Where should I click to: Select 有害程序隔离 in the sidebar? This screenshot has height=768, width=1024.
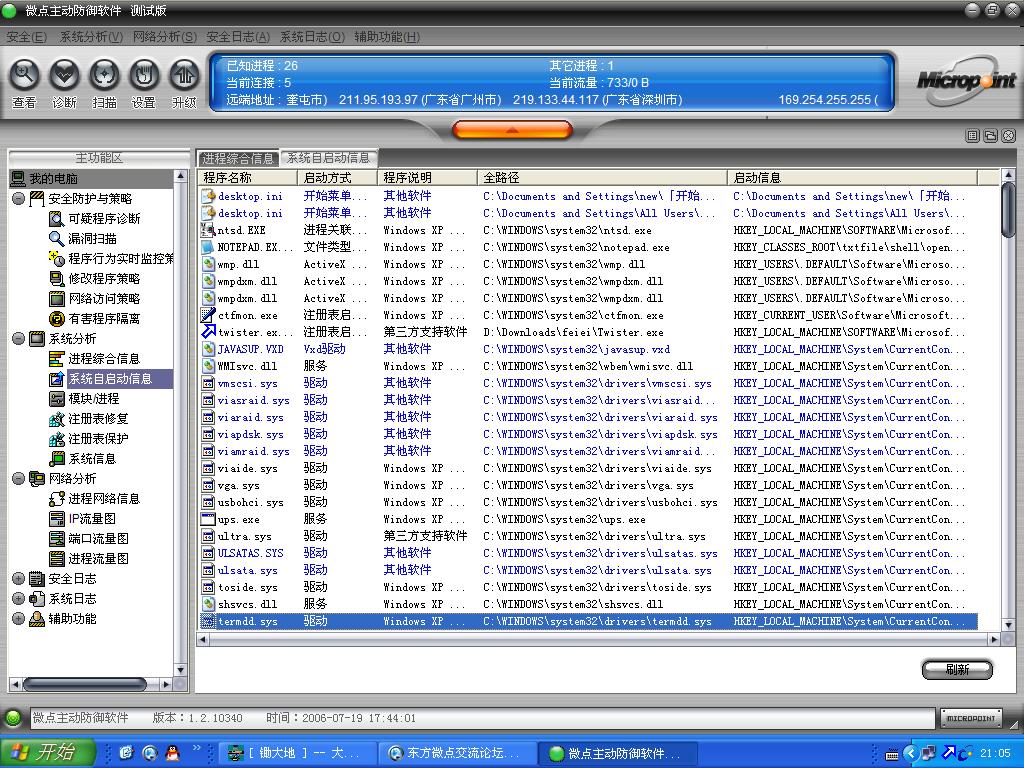104,319
